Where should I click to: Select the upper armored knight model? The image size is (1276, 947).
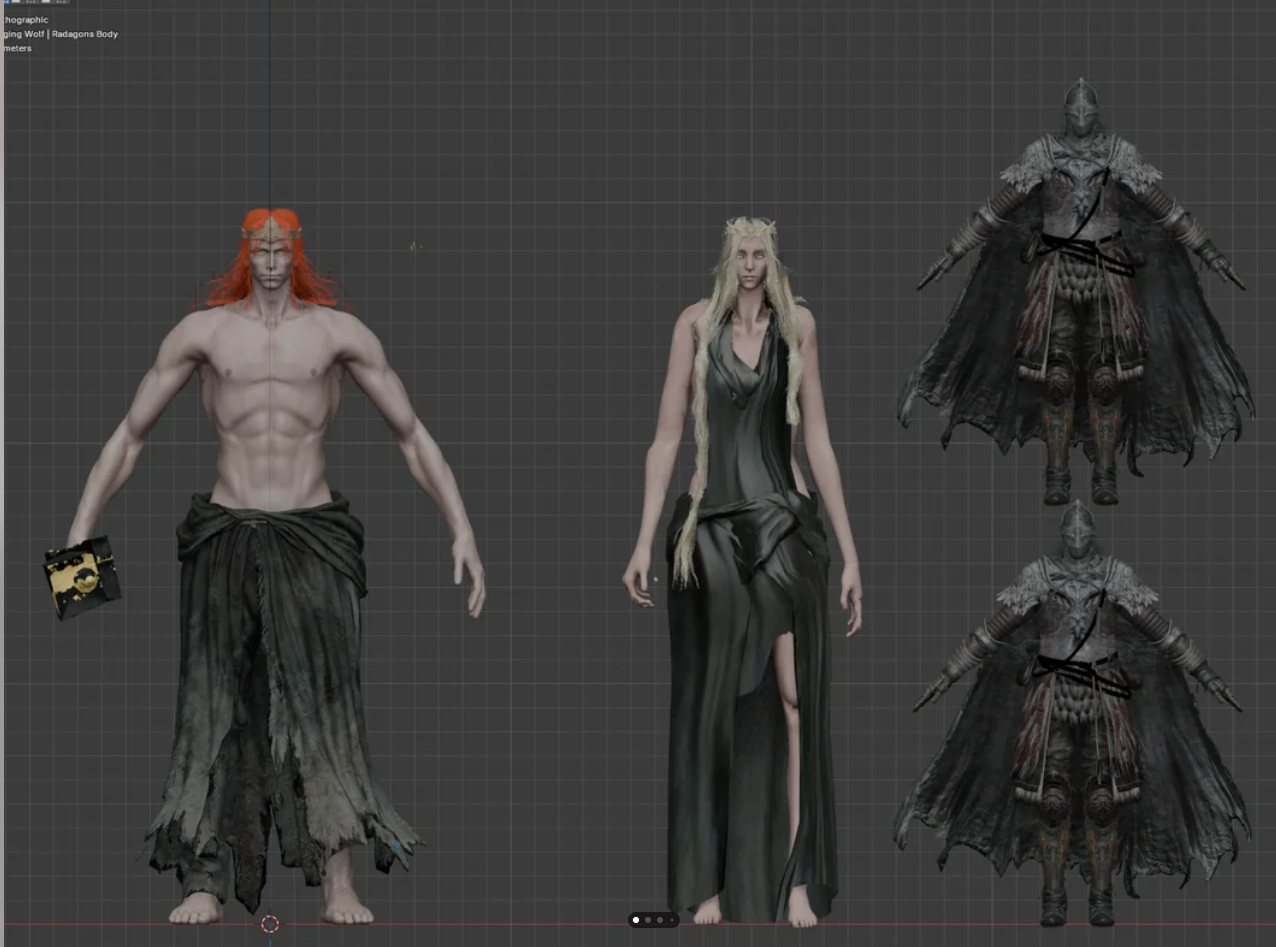point(1076,290)
